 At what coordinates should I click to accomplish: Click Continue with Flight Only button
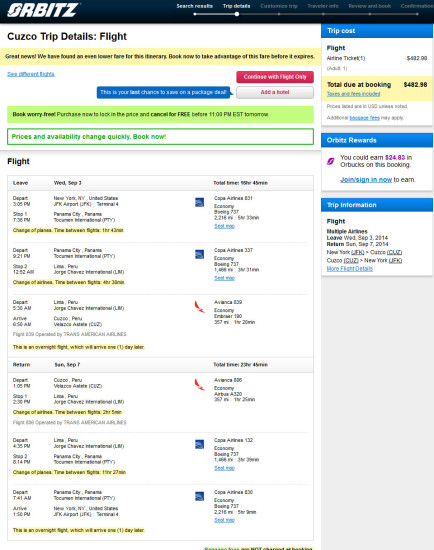point(275,77)
